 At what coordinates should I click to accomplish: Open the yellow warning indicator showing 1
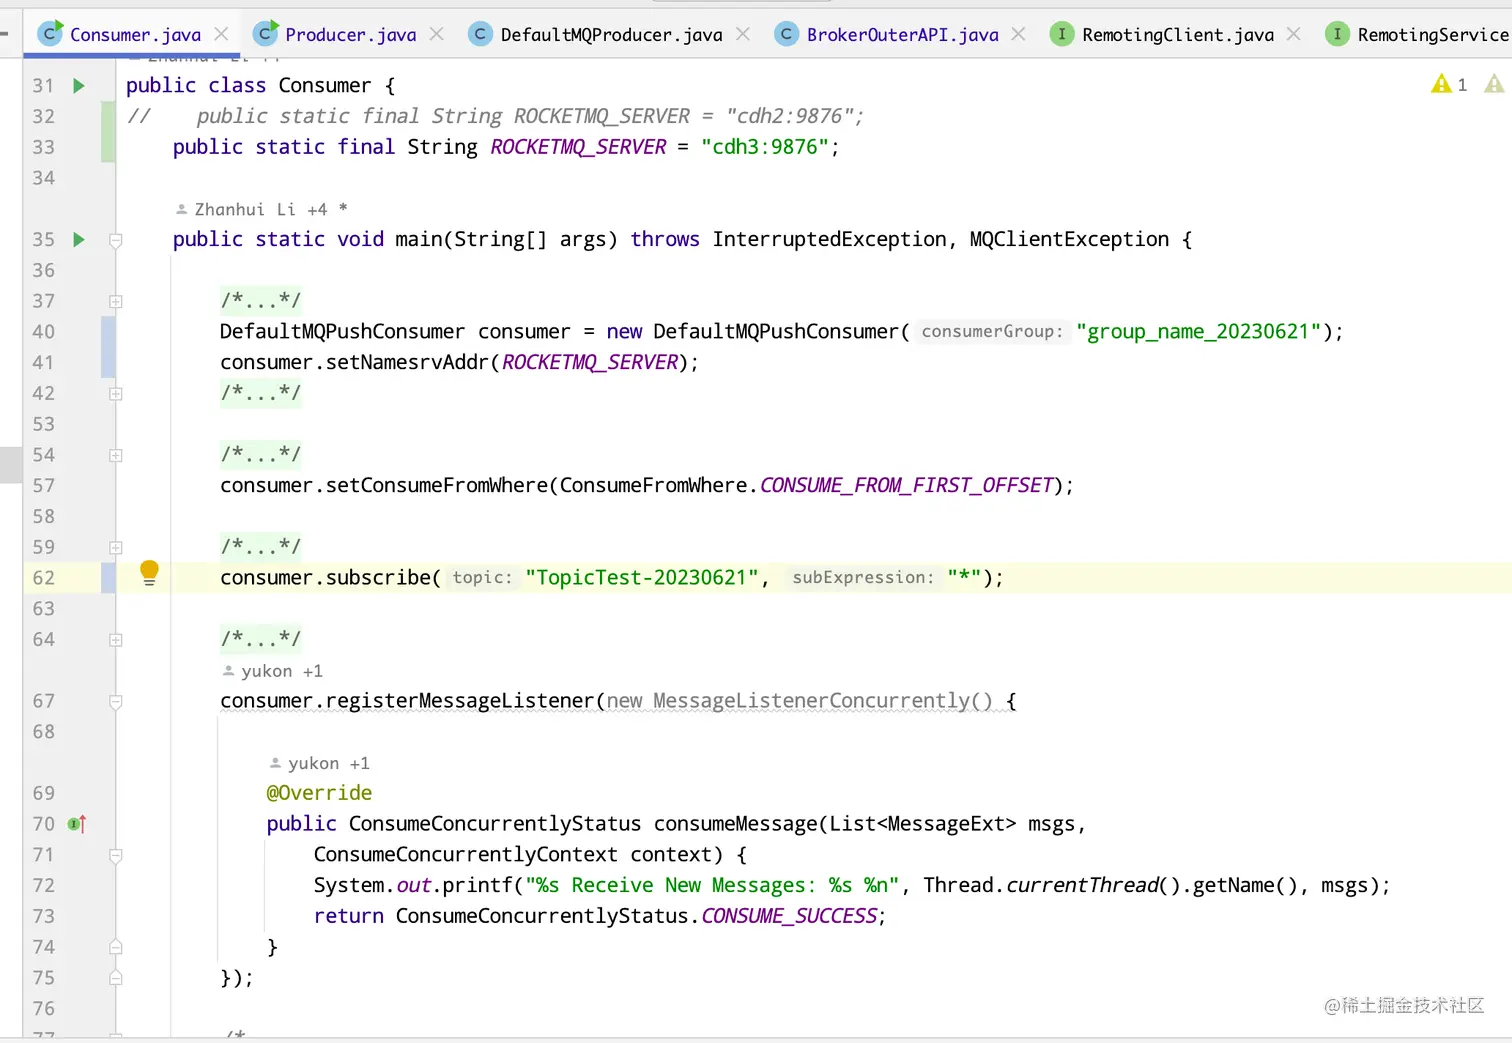(x=1449, y=85)
